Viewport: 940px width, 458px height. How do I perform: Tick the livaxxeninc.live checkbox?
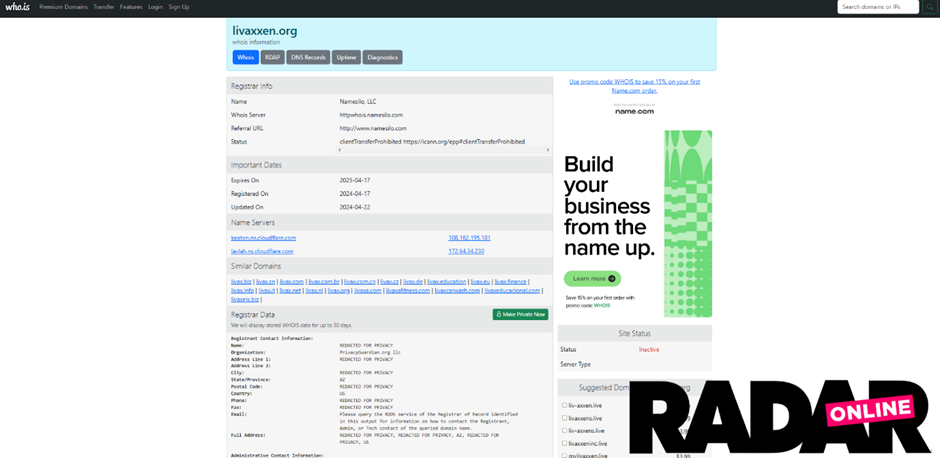point(564,443)
